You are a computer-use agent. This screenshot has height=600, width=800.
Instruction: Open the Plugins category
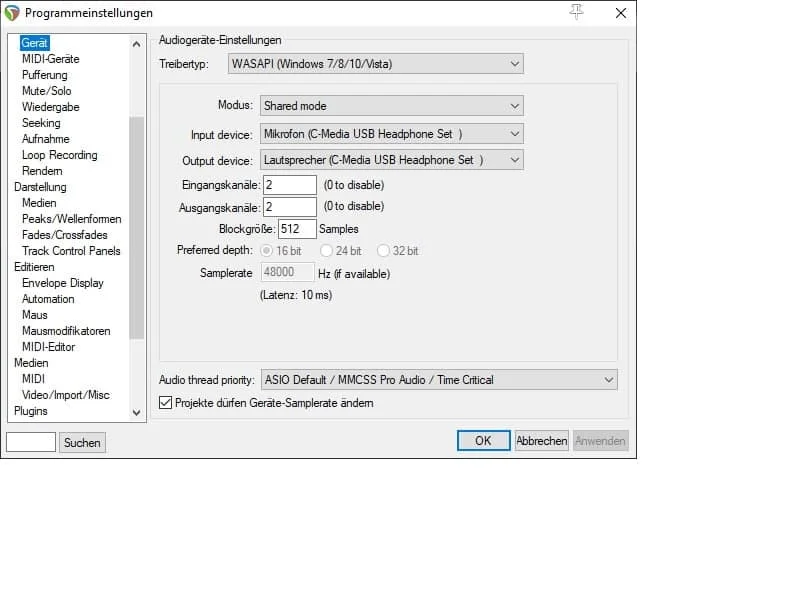[31, 411]
